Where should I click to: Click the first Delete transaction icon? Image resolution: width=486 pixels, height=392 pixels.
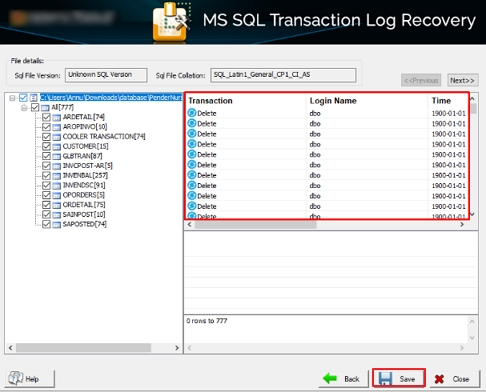192,113
